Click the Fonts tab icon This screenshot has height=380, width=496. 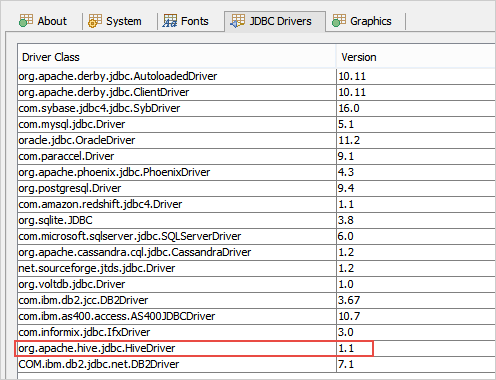[170, 21]
